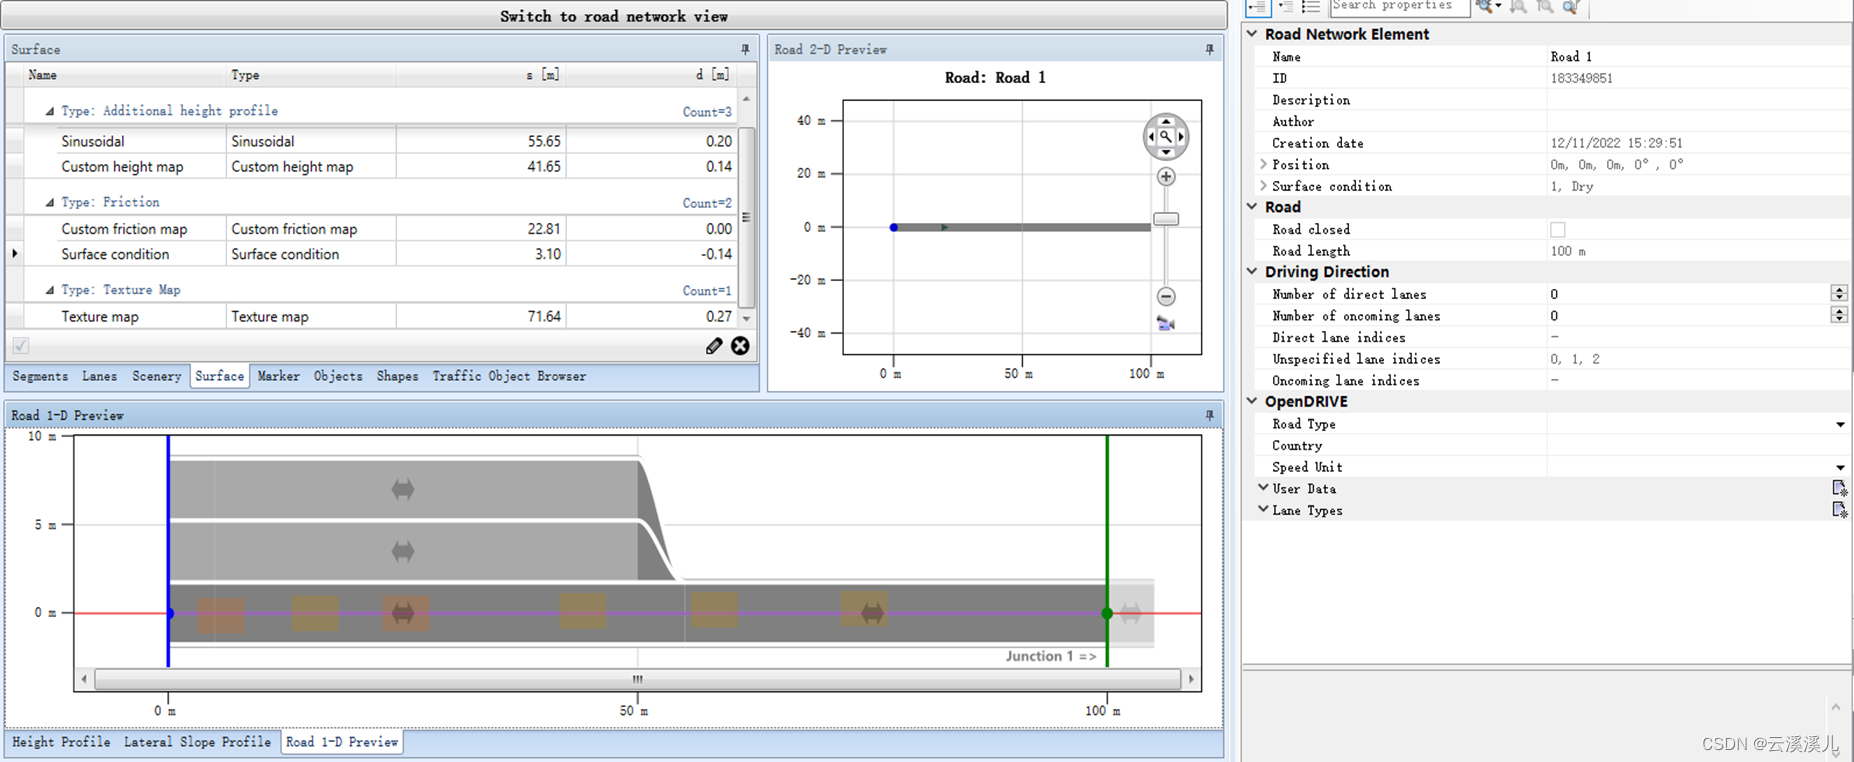Screen dimensions: 1854x762
Task: Click right arrow of 1-D preview scrollbar
Action: (1191, 679)
